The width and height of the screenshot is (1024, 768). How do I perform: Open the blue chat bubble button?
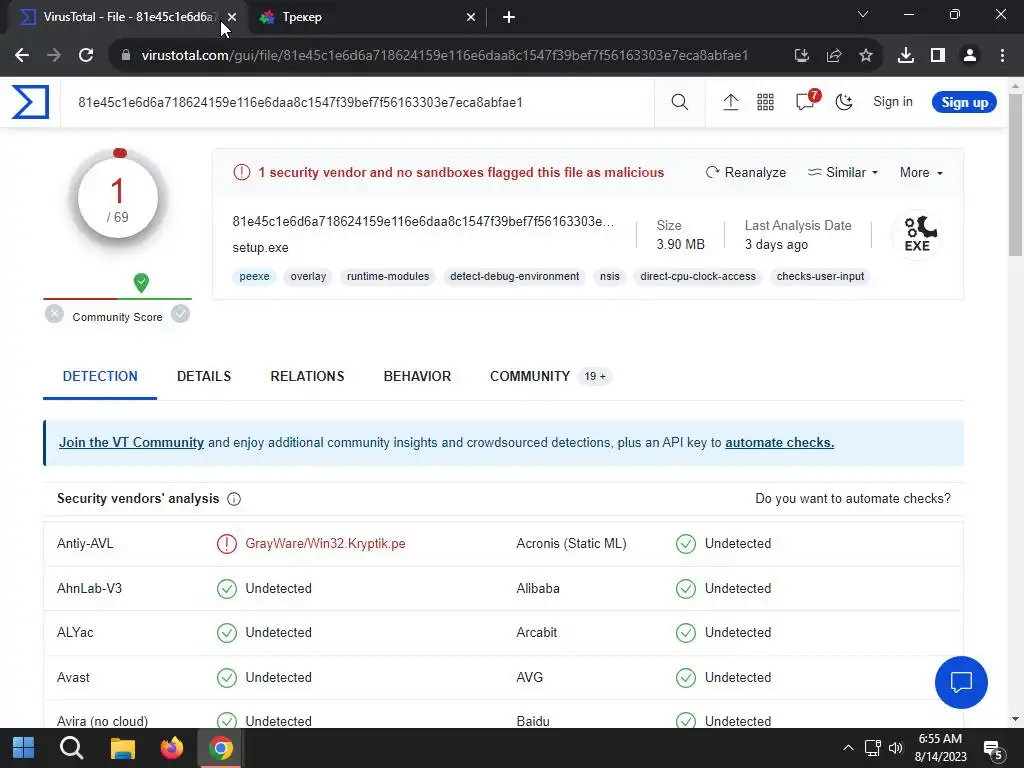(x=961, y=682)
